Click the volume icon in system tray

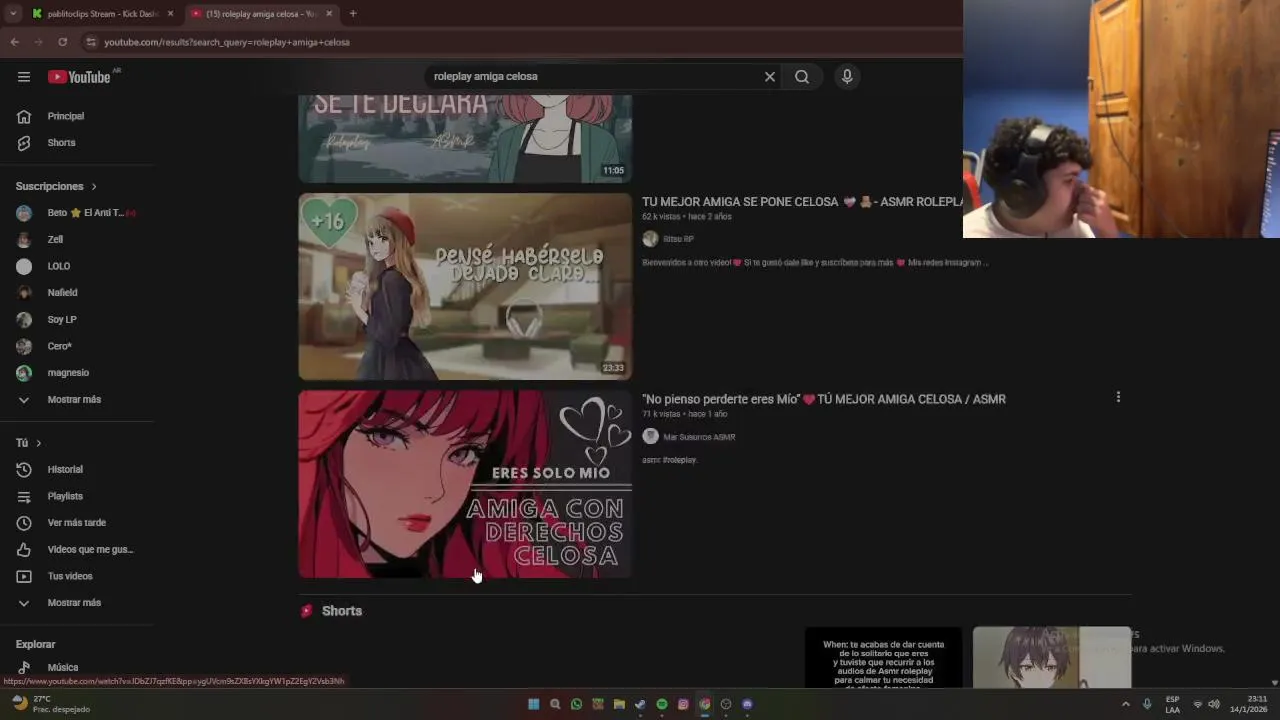[1214, 704]
